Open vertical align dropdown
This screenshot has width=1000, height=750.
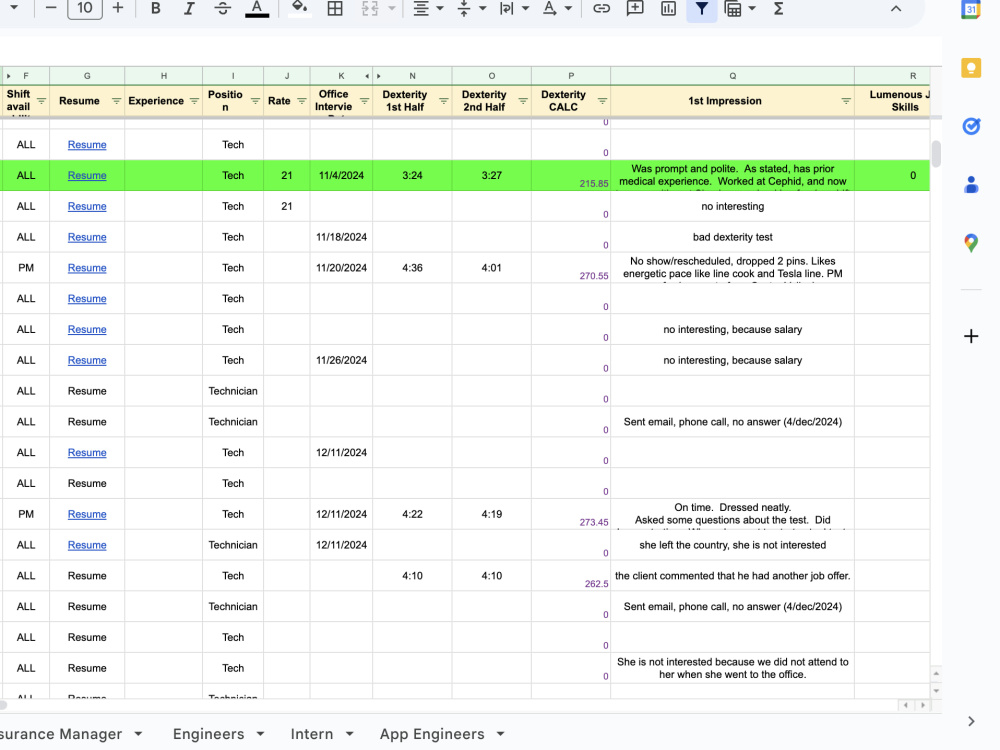coord(471,8)
